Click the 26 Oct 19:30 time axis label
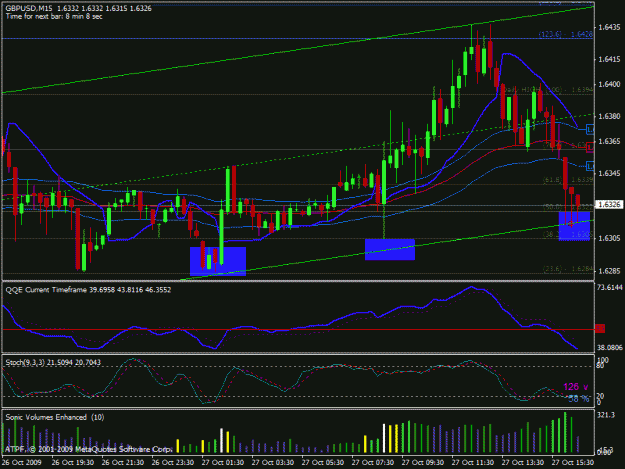 click(73, 463)
